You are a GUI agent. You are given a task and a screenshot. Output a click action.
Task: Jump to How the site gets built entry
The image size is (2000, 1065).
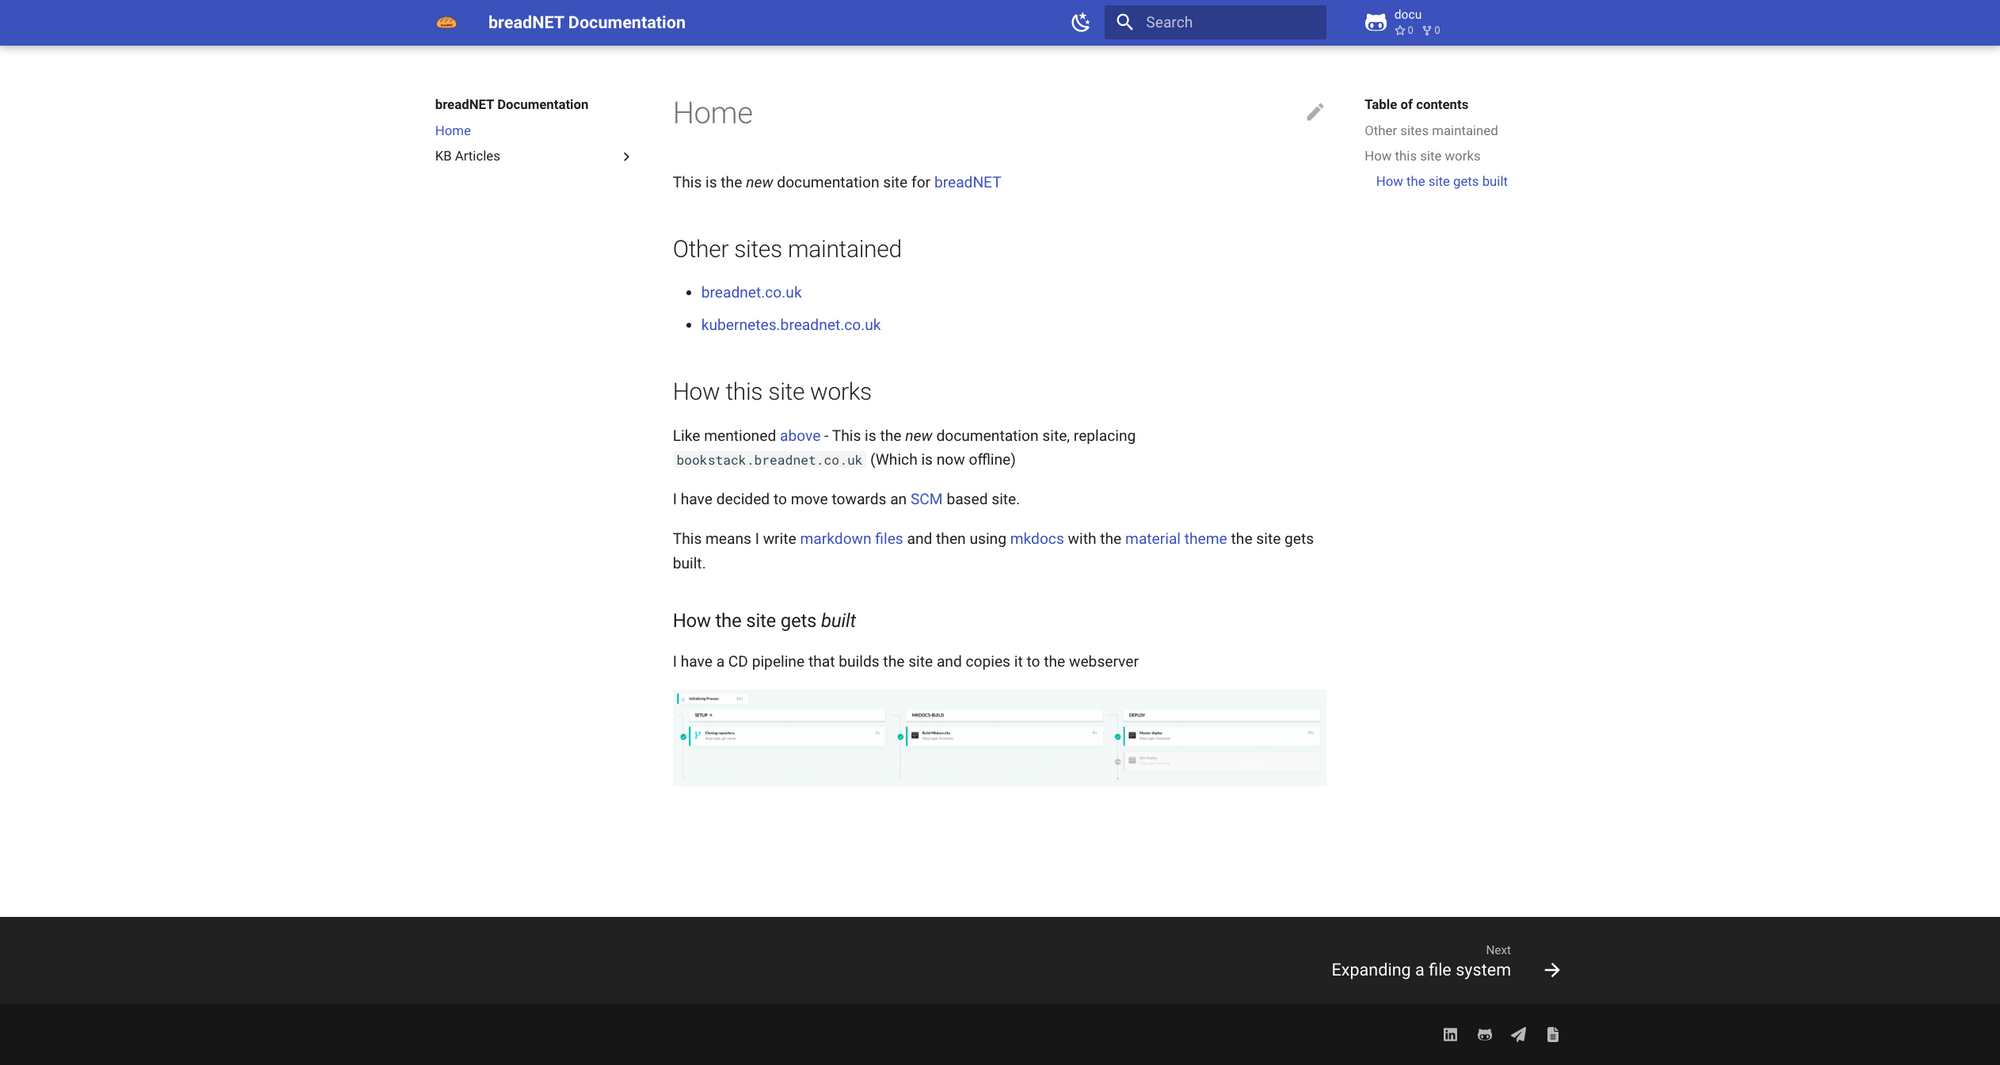[1441, 181]
